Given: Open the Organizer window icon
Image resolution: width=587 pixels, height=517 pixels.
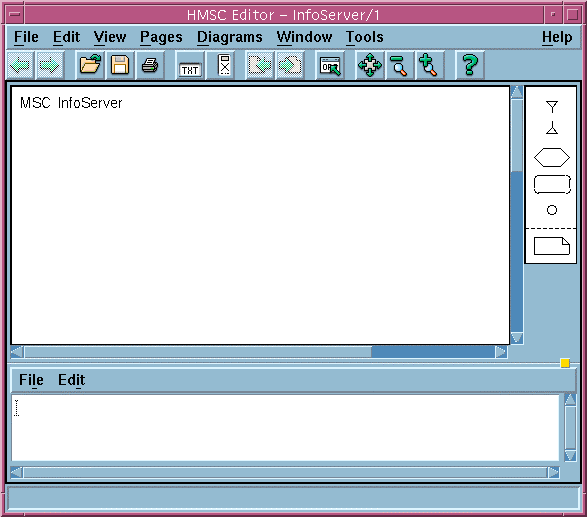Looking at the screenshot, I should point(330,66).
